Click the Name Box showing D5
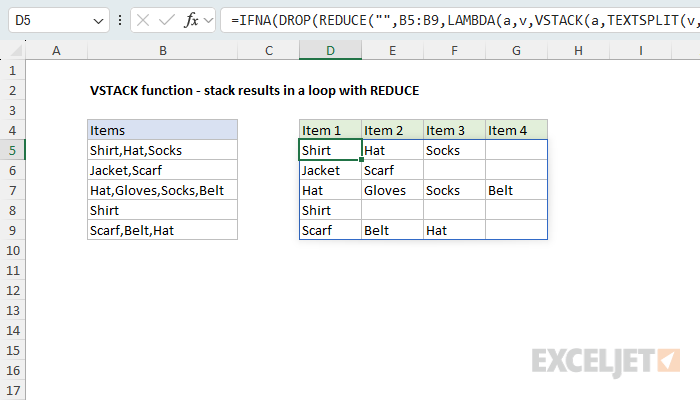 point(59,20)
